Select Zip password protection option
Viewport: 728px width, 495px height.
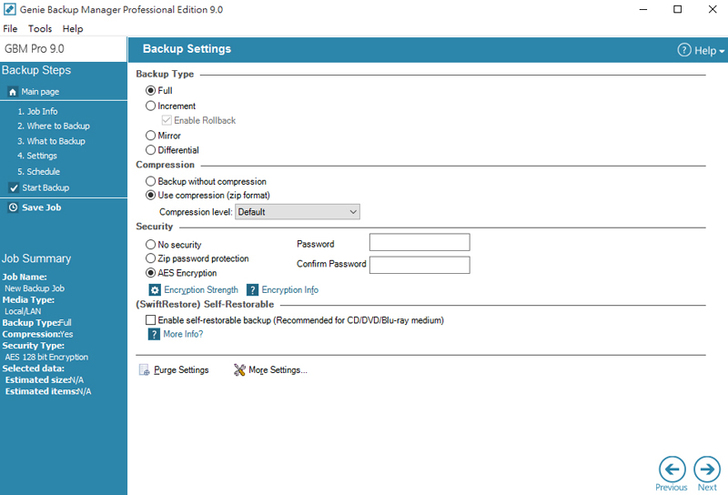[151, 258]
